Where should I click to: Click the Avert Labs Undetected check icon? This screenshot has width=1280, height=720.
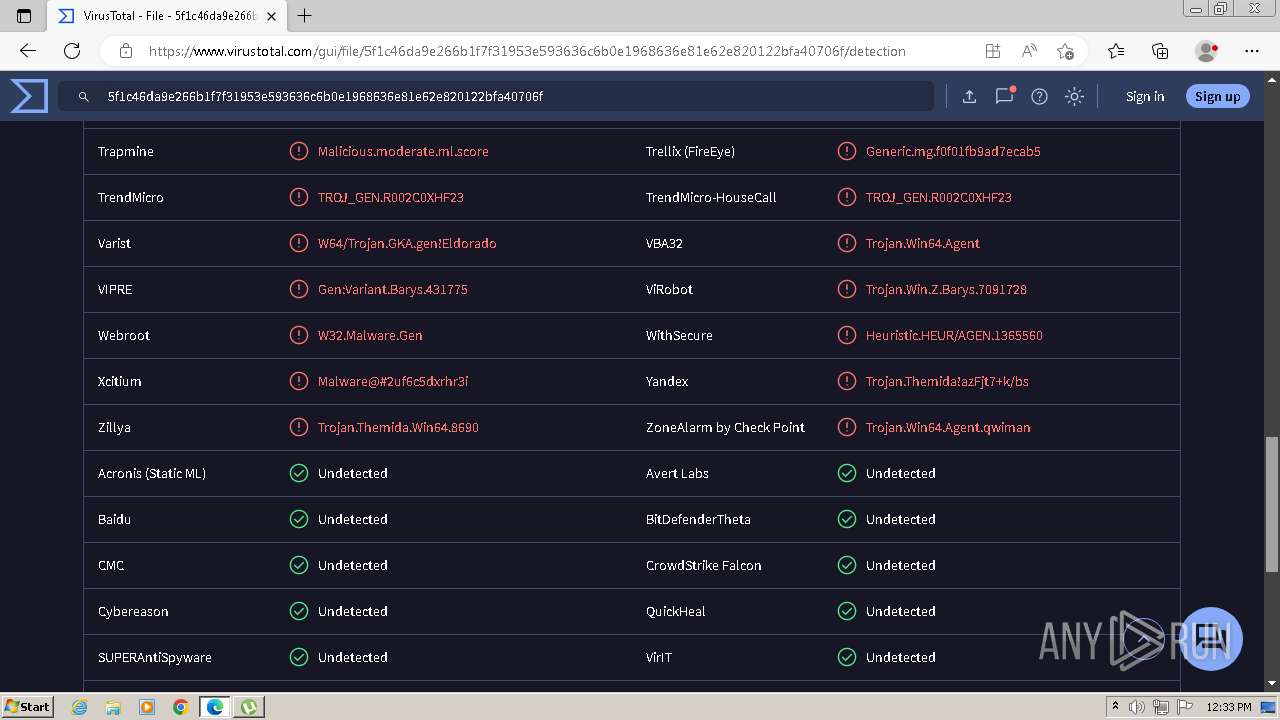pos(847,473)
